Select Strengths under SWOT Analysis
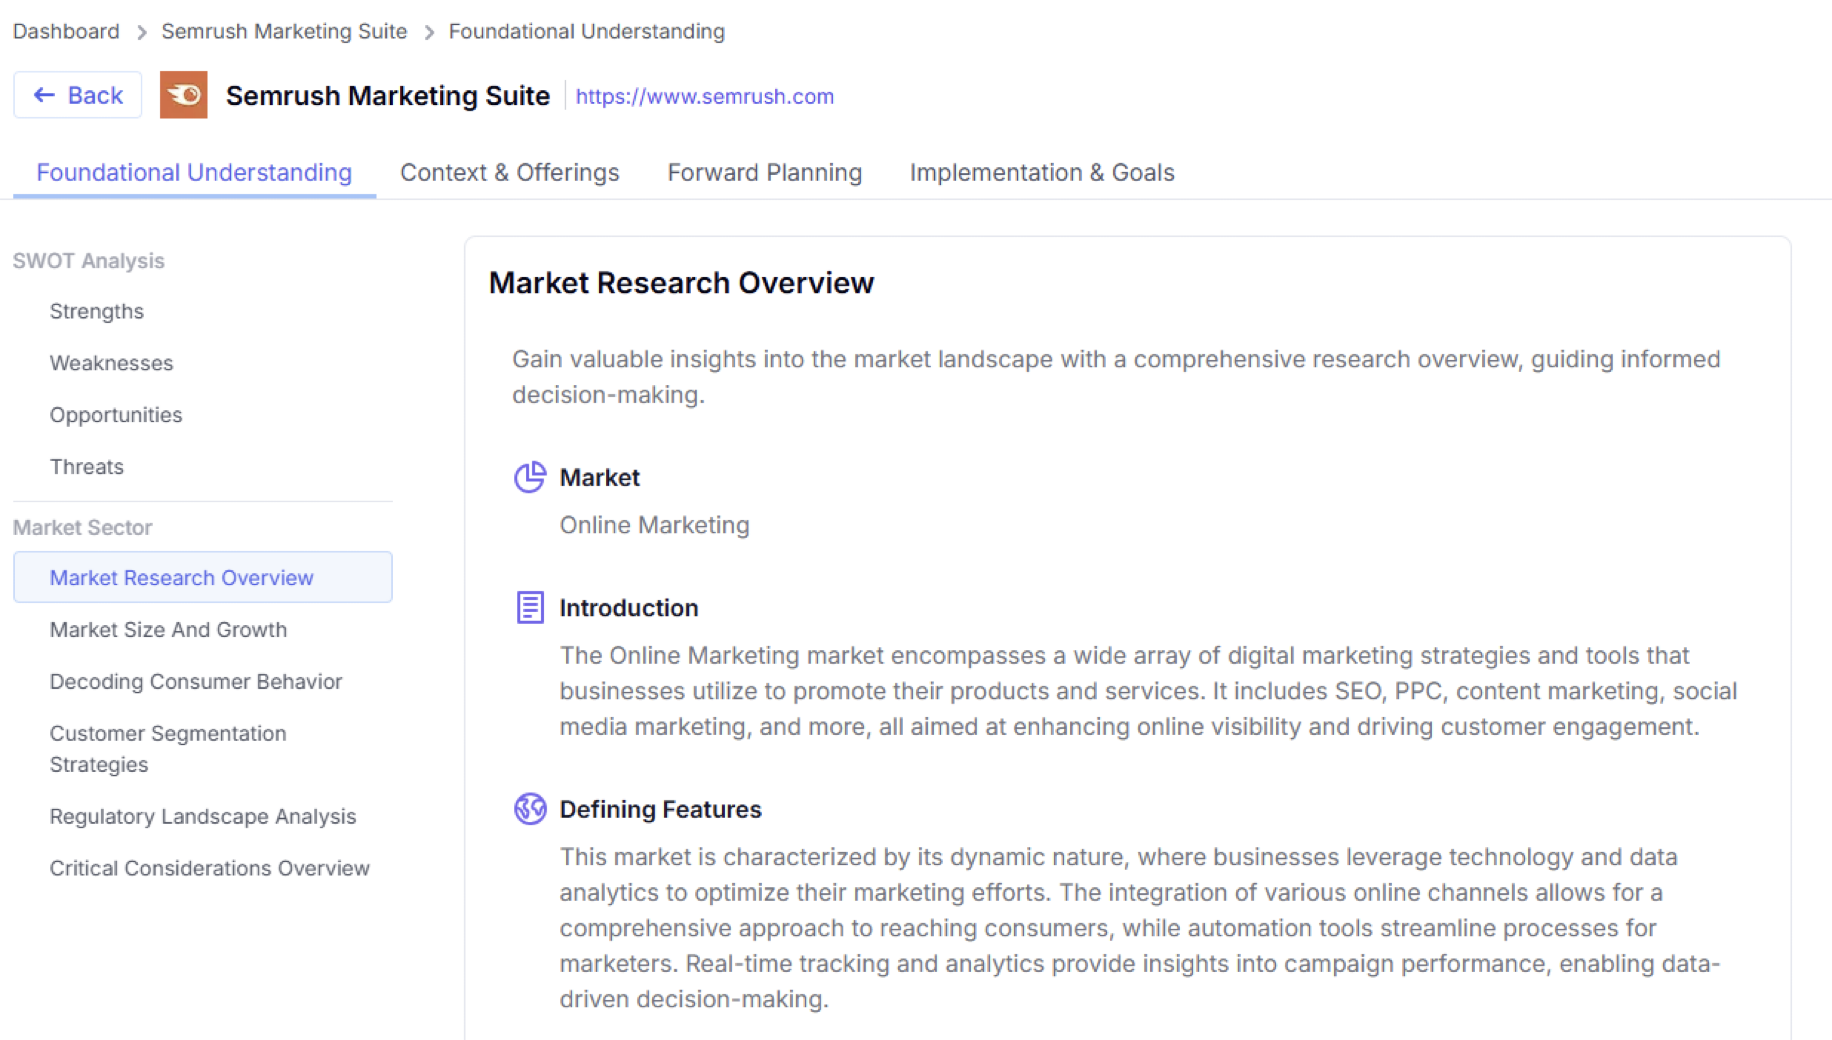 pos(96,311)
